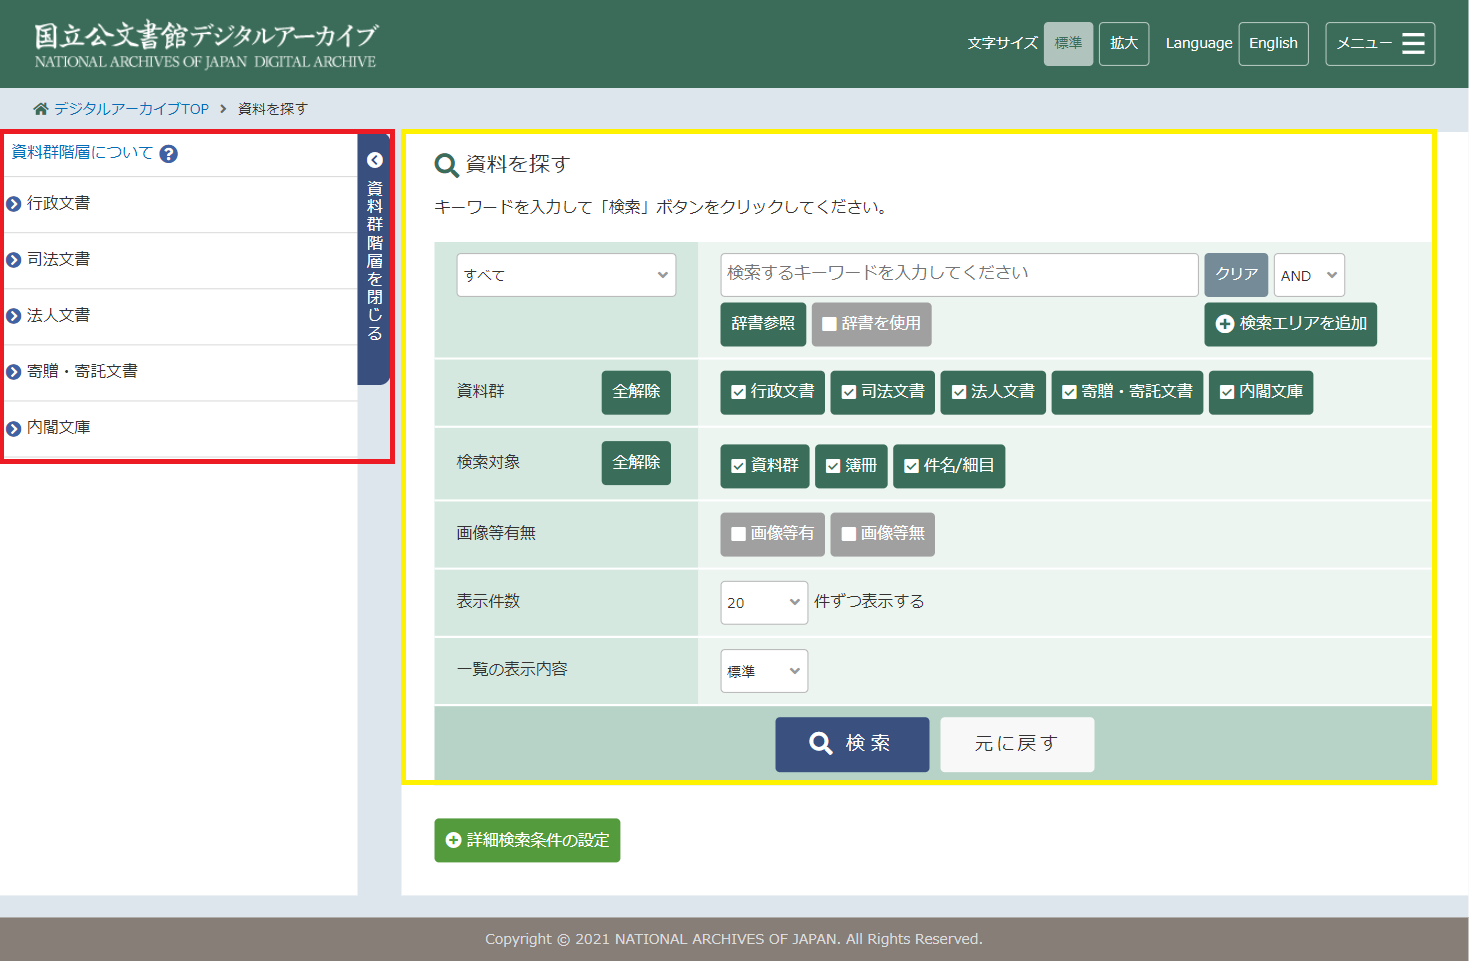
Task: Click the plus icon on 検索エリアを追加
Action: [x=1224, y=324]
